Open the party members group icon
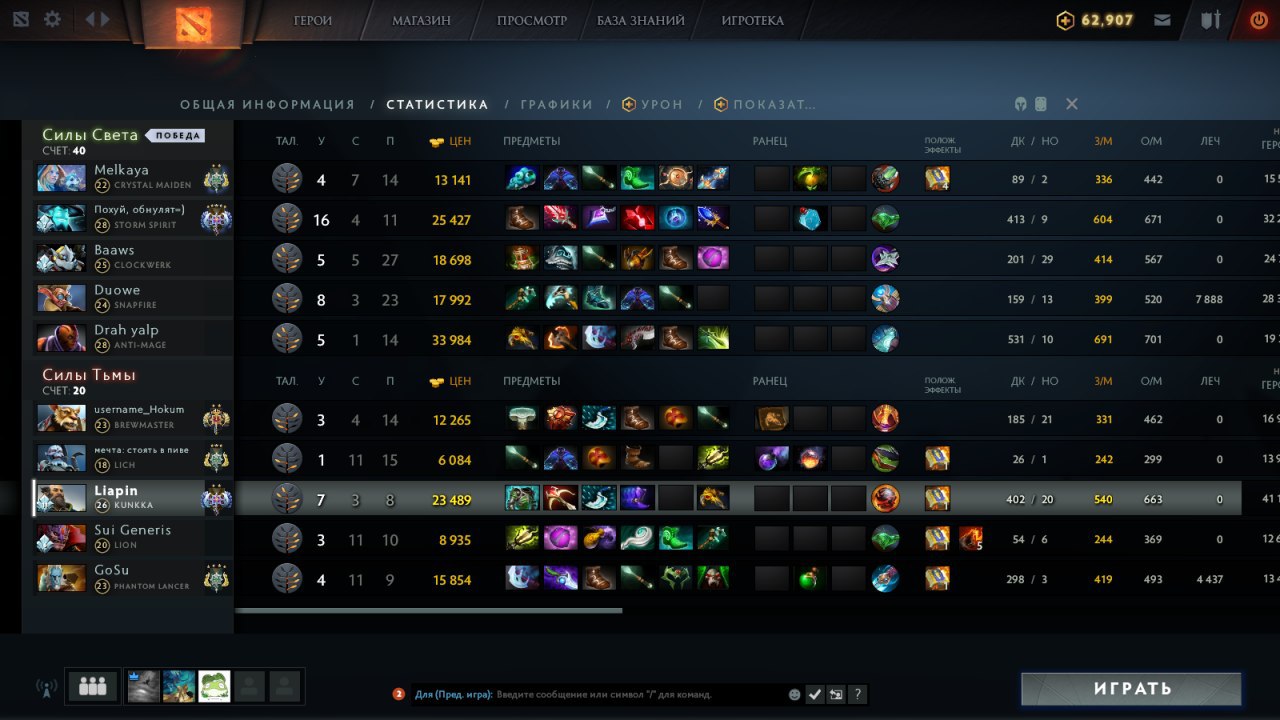1280x720 pixels. tap(93, 686)
